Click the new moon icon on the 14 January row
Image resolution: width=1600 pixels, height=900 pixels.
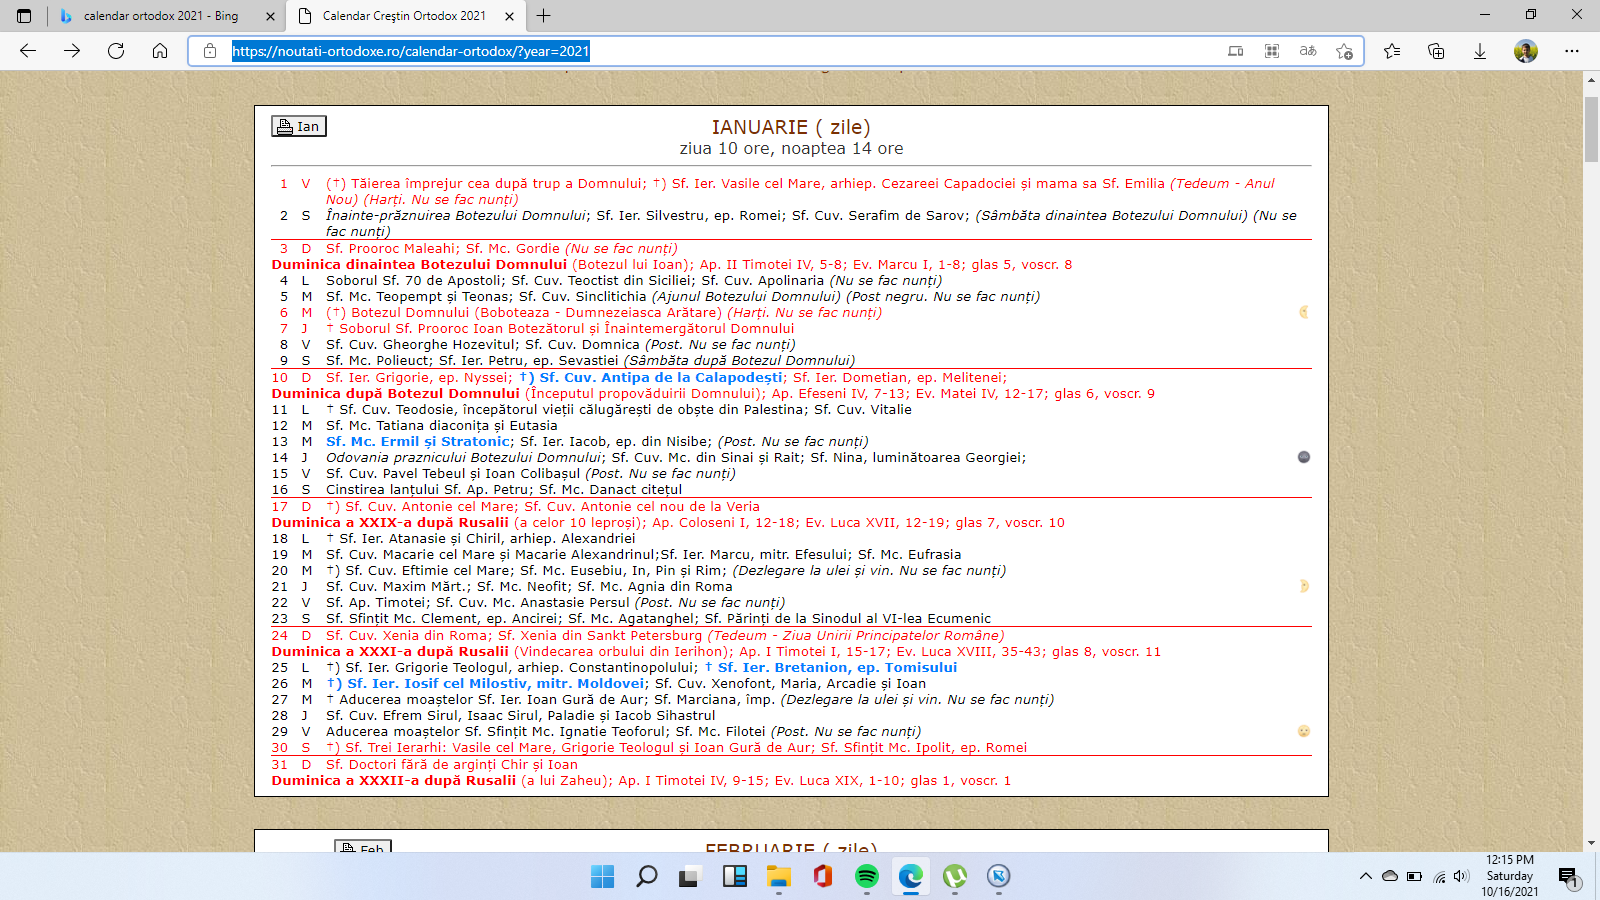coord(1303,457)
